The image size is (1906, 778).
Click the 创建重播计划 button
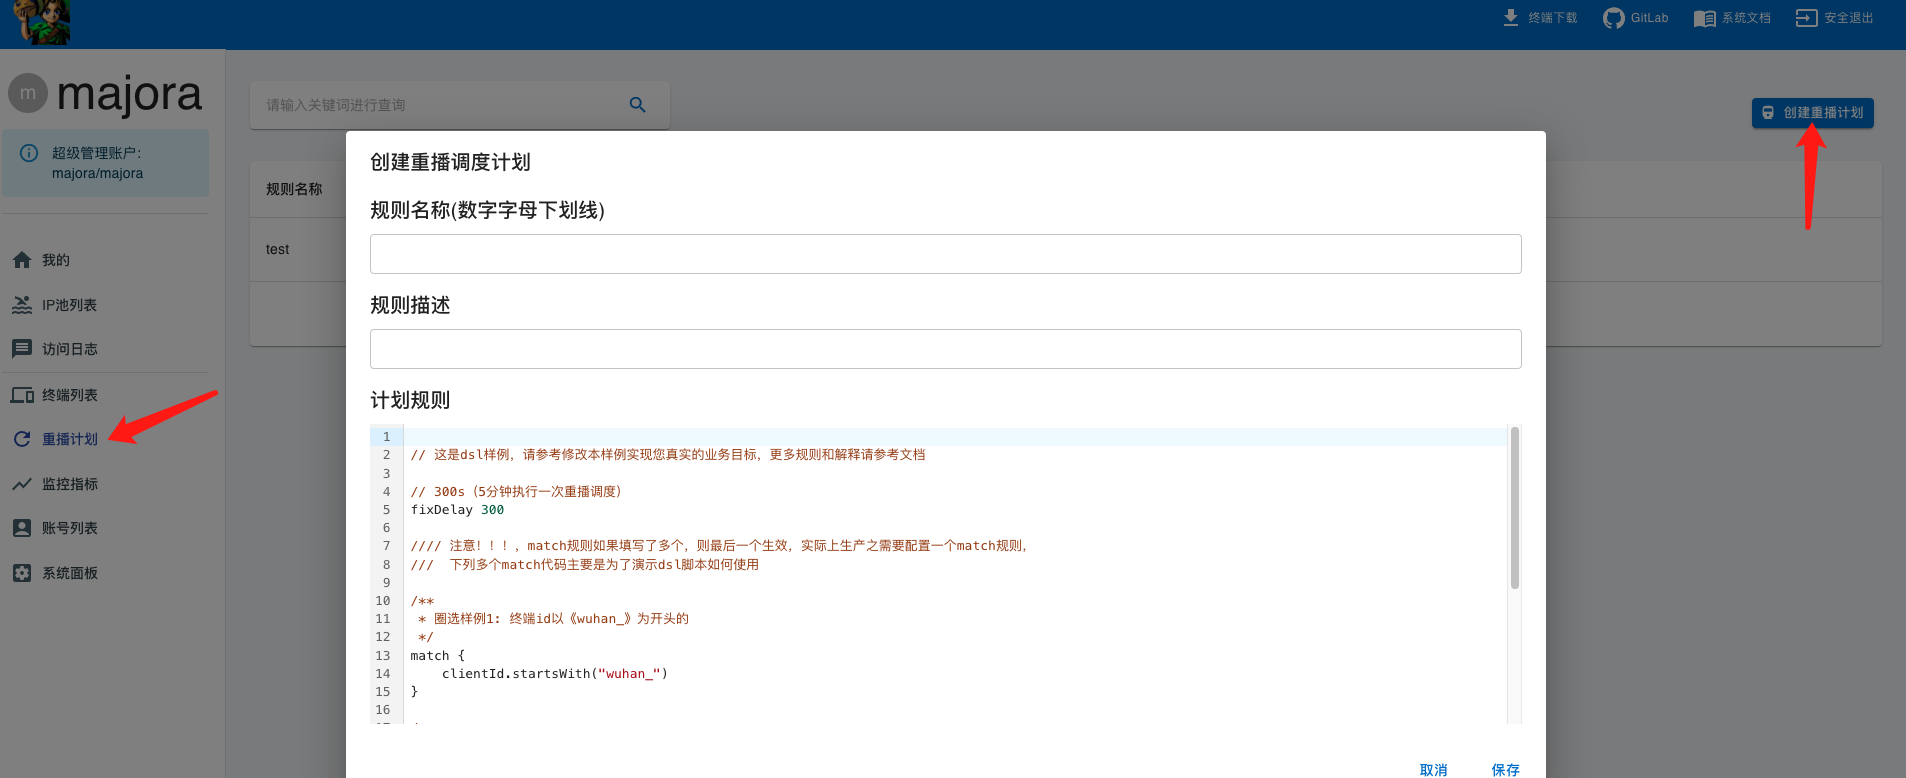tap(1812, 113)
